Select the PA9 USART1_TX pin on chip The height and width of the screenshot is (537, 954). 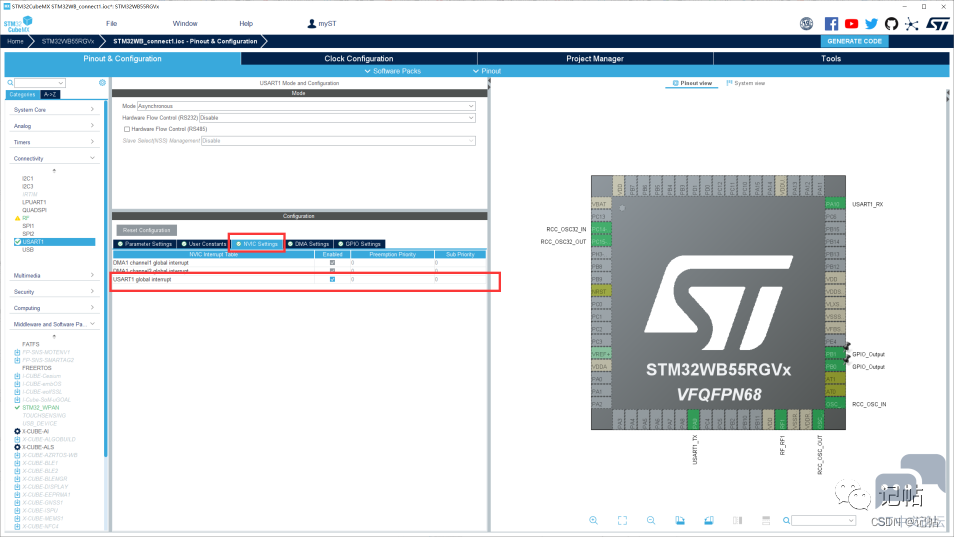click(694, 420)
